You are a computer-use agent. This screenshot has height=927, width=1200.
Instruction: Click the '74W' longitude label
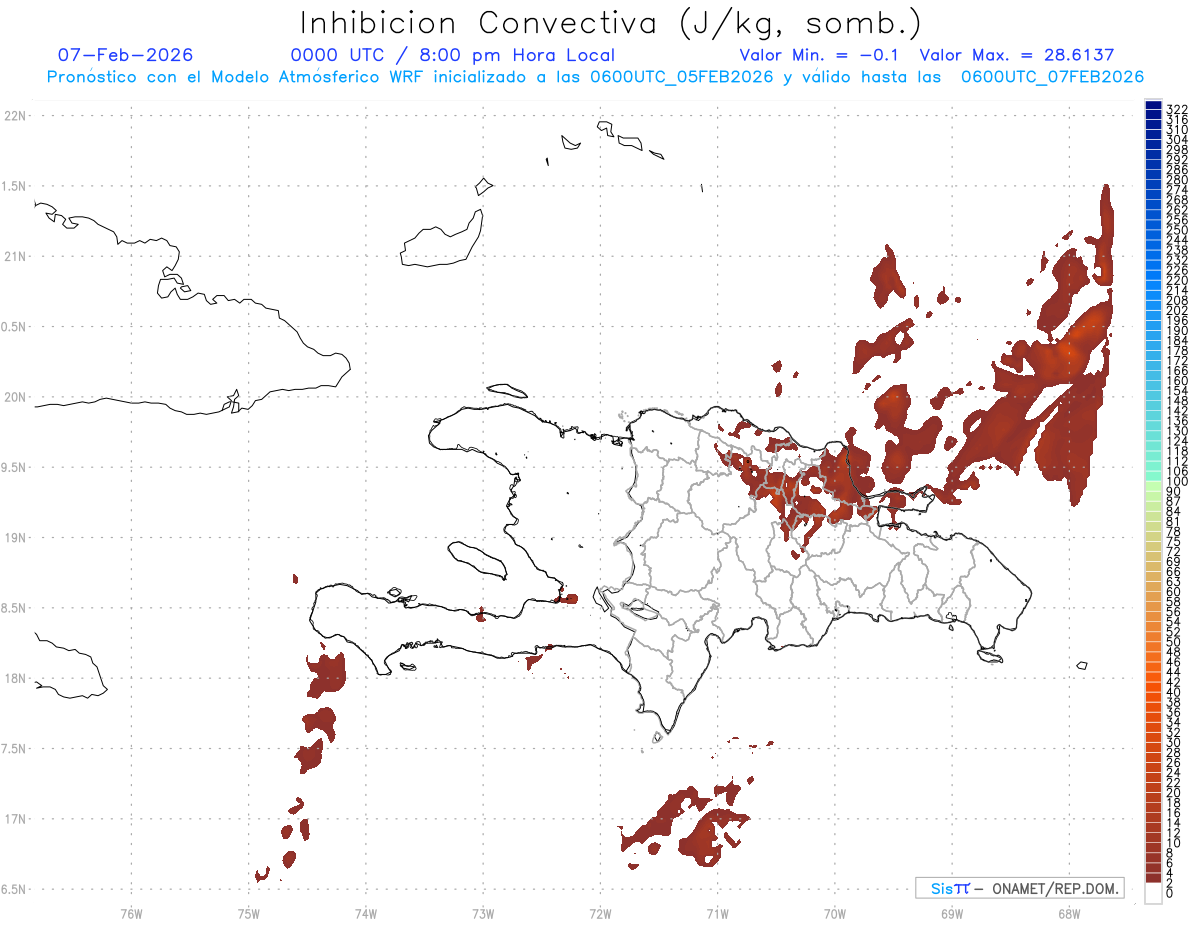coord(366,912)
